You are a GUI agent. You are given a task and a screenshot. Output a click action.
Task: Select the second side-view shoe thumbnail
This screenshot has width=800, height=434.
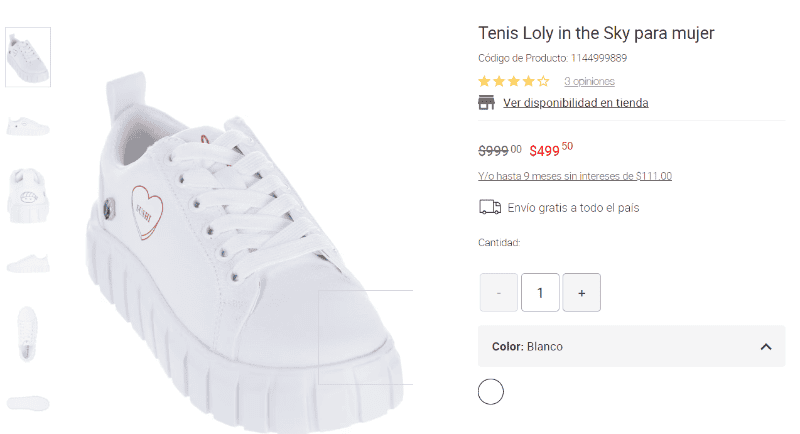click(28, 126)
